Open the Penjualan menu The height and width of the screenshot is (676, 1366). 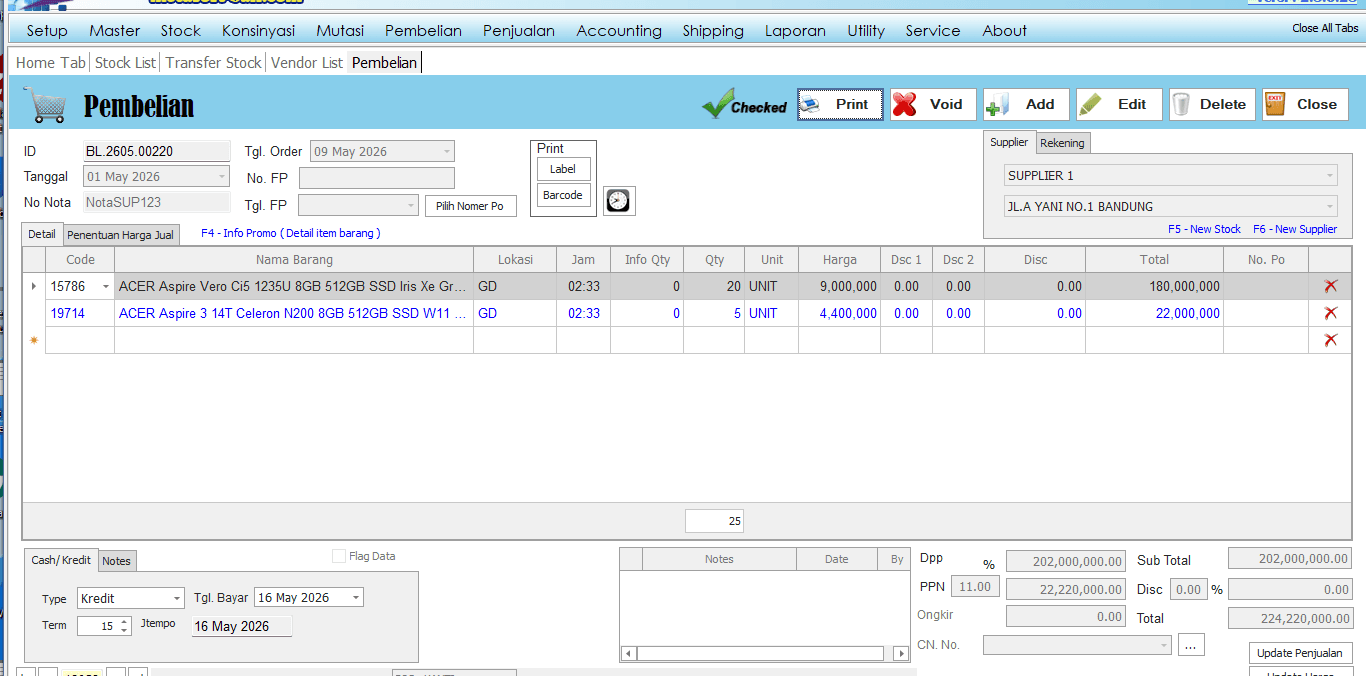click(519, 31)
